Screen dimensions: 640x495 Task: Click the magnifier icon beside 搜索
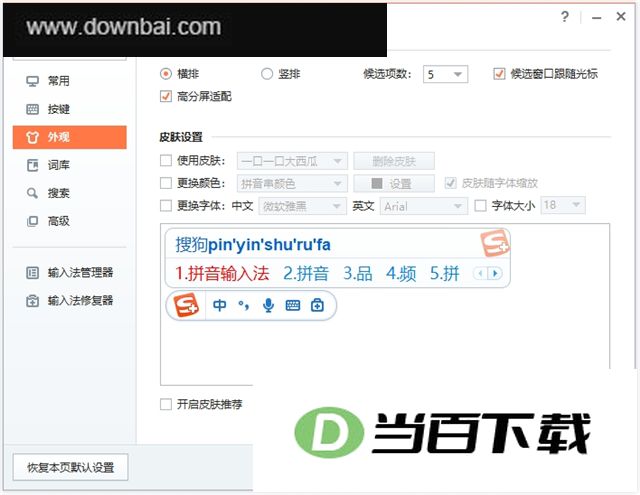[x=32, y=193]
